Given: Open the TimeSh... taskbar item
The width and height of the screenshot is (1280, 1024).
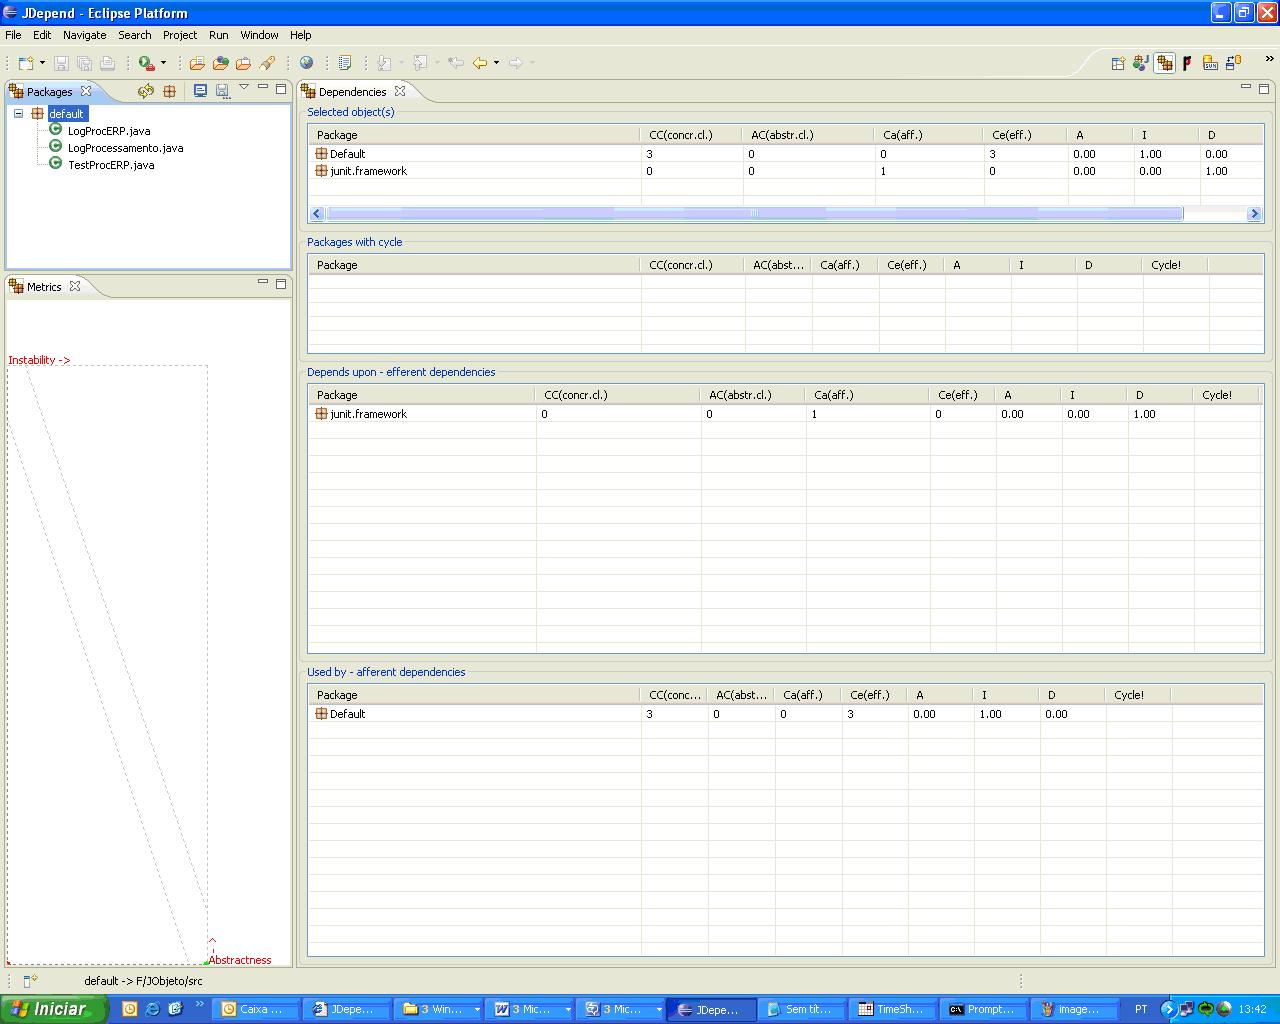Looking at the screenshot, I should coord(891,1009).
